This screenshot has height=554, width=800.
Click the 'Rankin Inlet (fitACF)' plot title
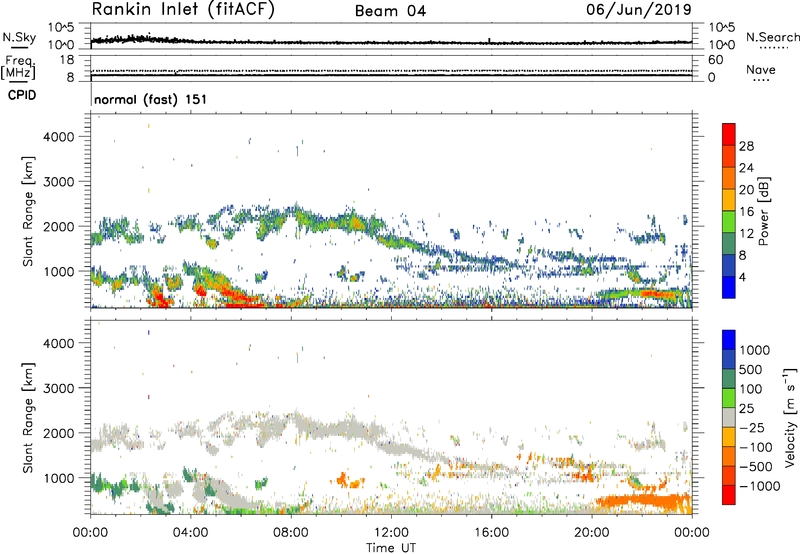(x=183, y=10)
